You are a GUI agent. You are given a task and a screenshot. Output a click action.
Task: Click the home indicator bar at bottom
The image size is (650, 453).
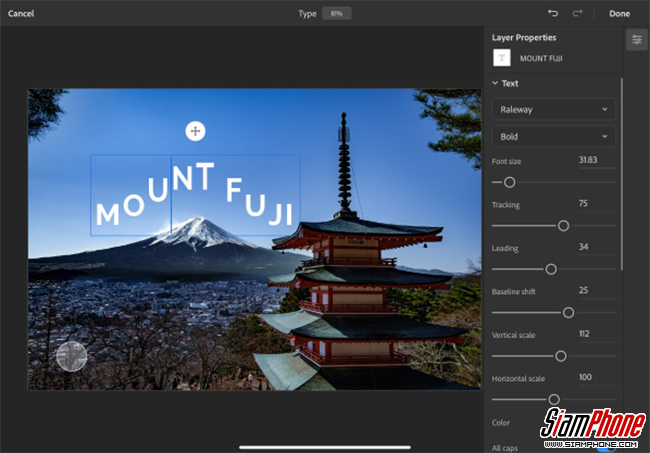tap(325, 447)
